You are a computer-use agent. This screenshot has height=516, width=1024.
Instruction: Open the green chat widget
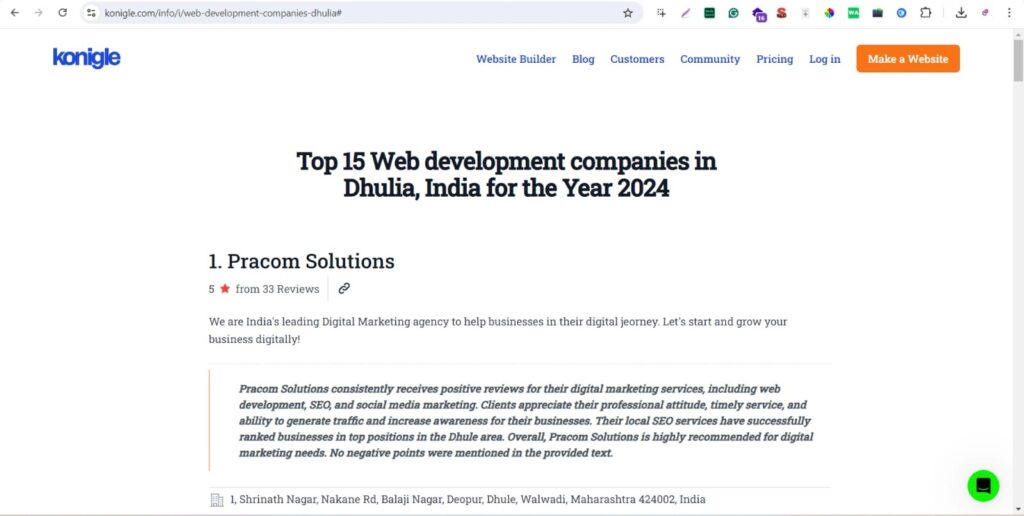pos(984,486)
